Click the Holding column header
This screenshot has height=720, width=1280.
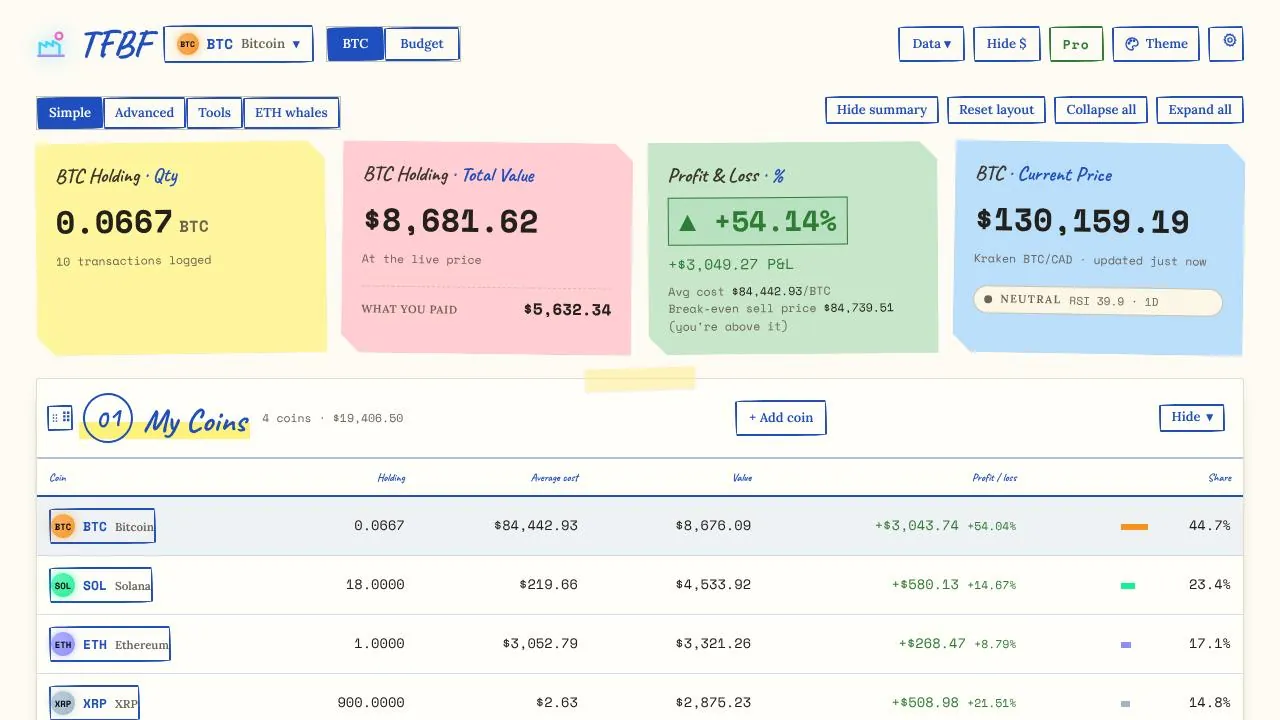click(x=391, y=478)
